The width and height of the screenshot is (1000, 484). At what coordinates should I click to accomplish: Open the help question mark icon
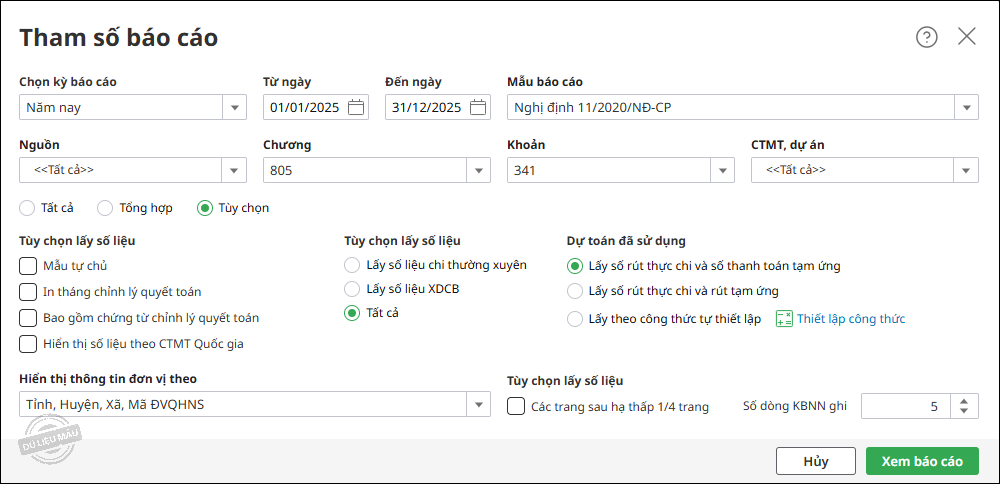coord(927,38)
